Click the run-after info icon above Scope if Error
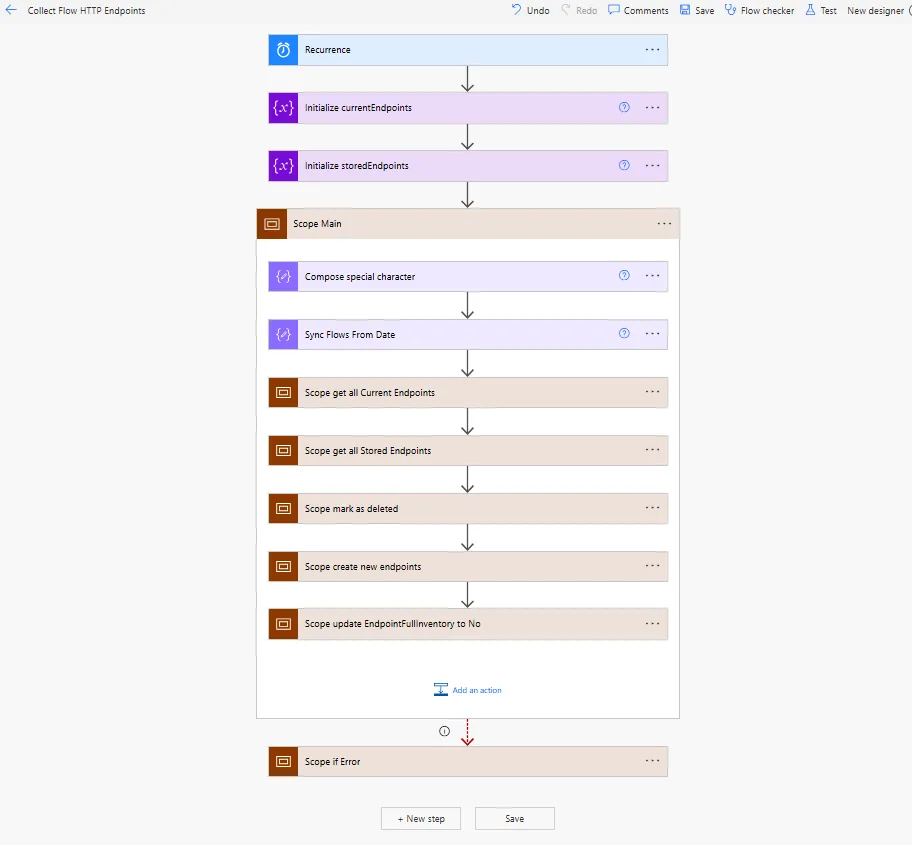This screenshot has height=845, width=912. tap(444, 731)
